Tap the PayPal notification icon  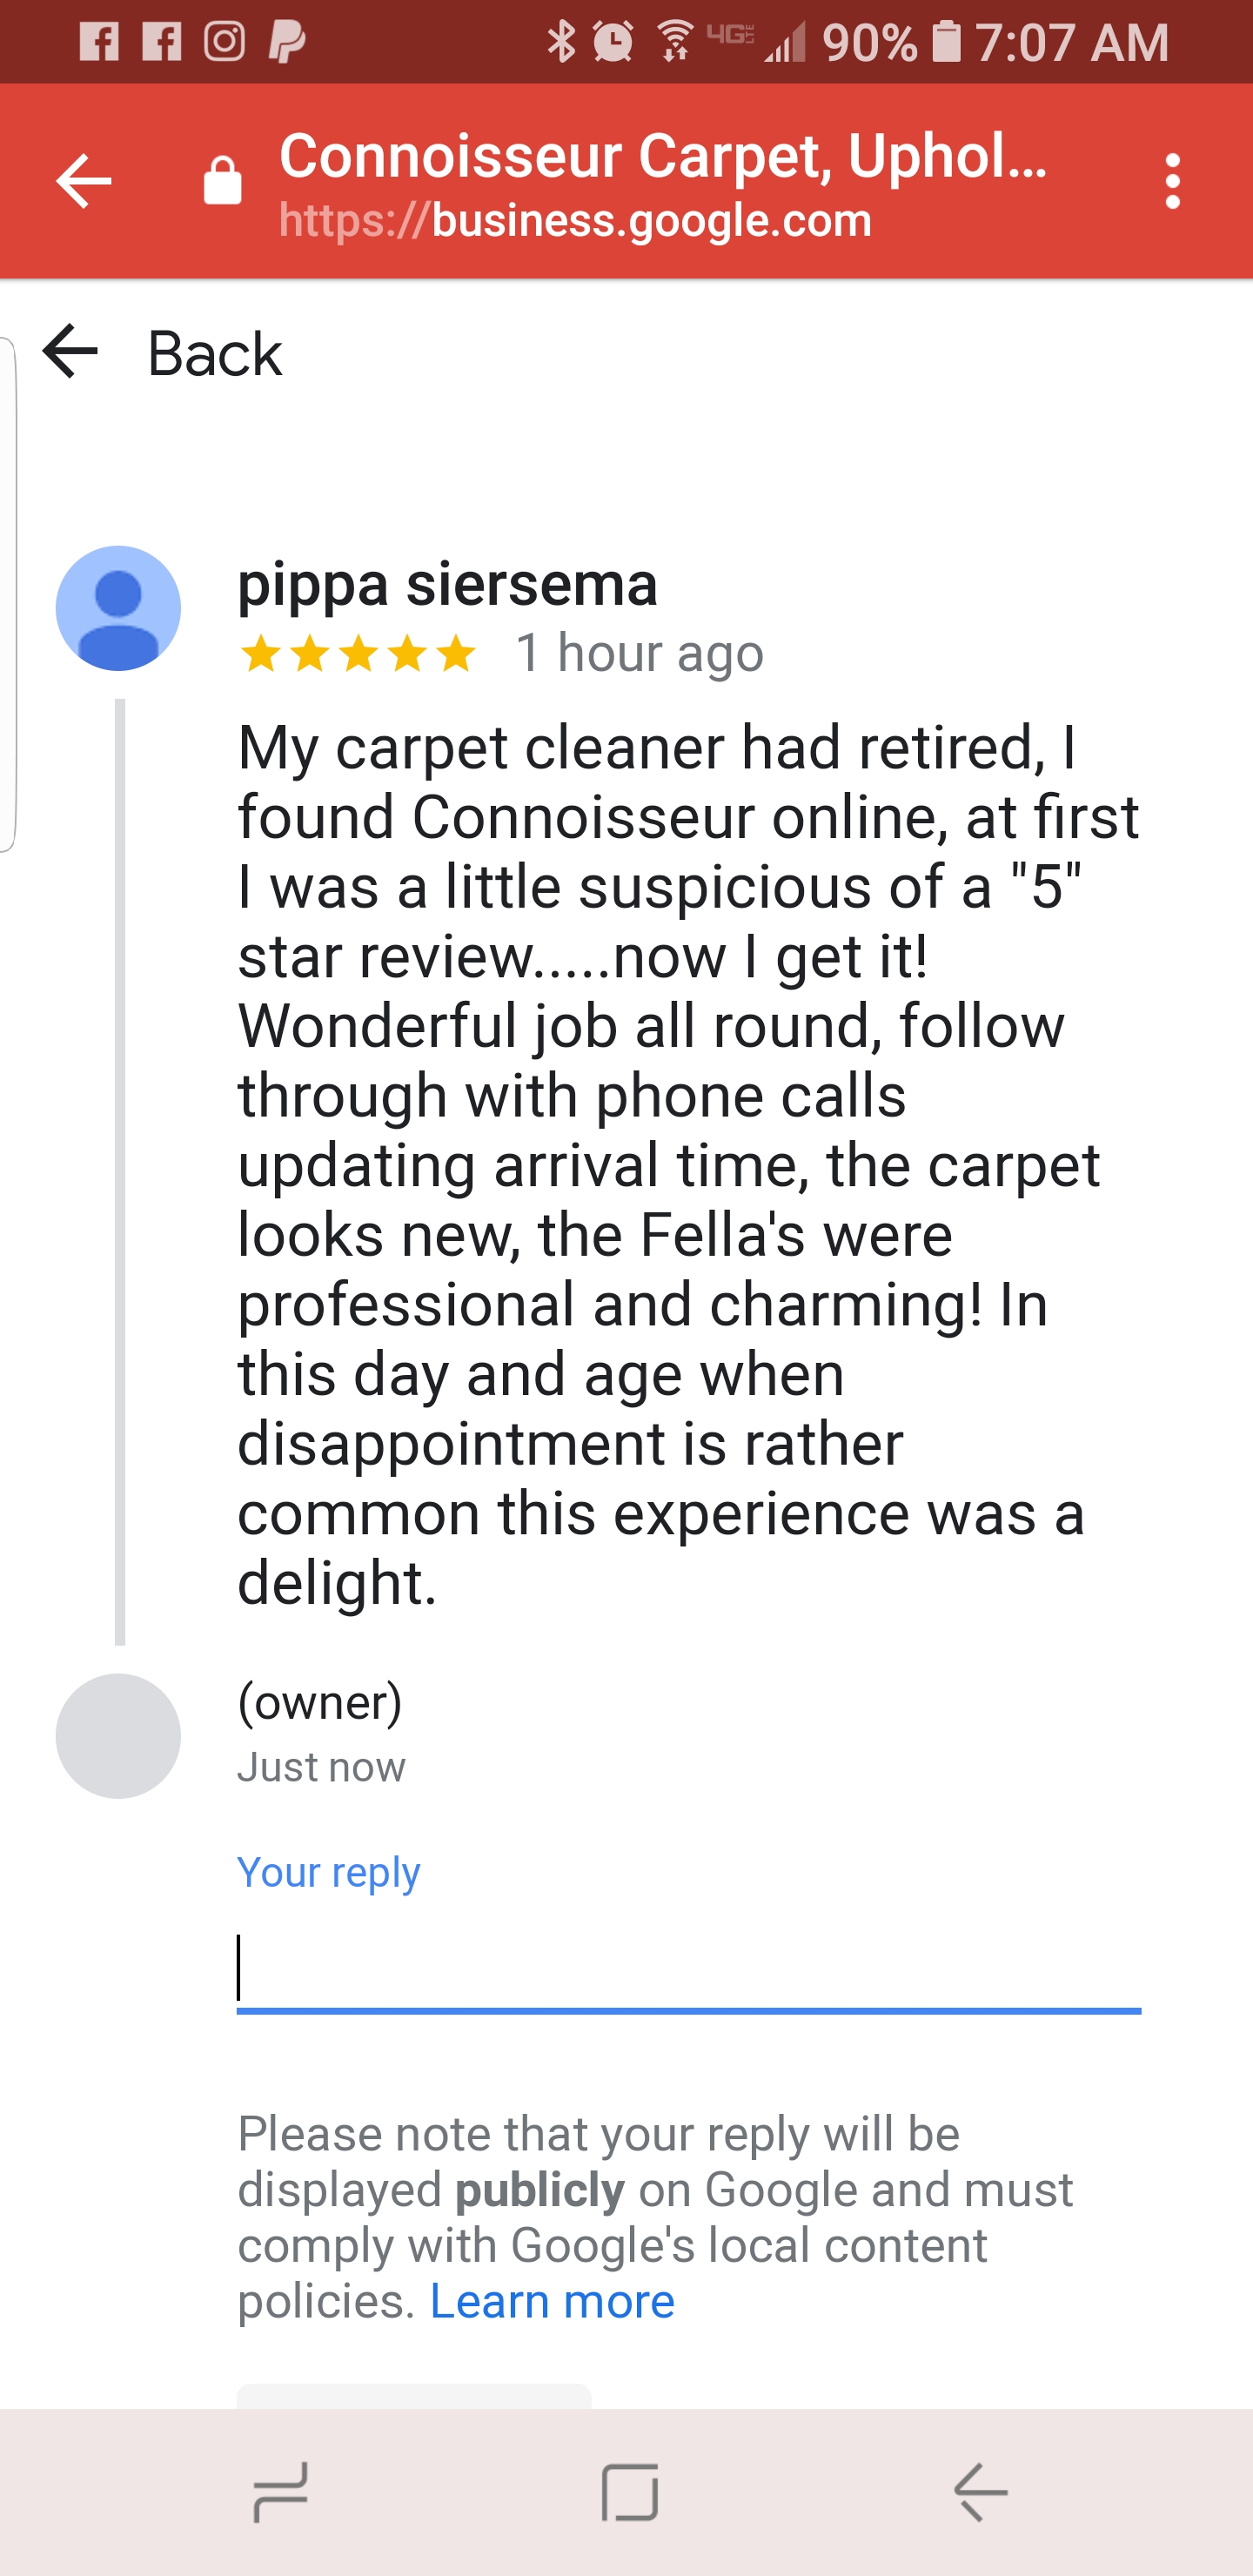(287, 41)
